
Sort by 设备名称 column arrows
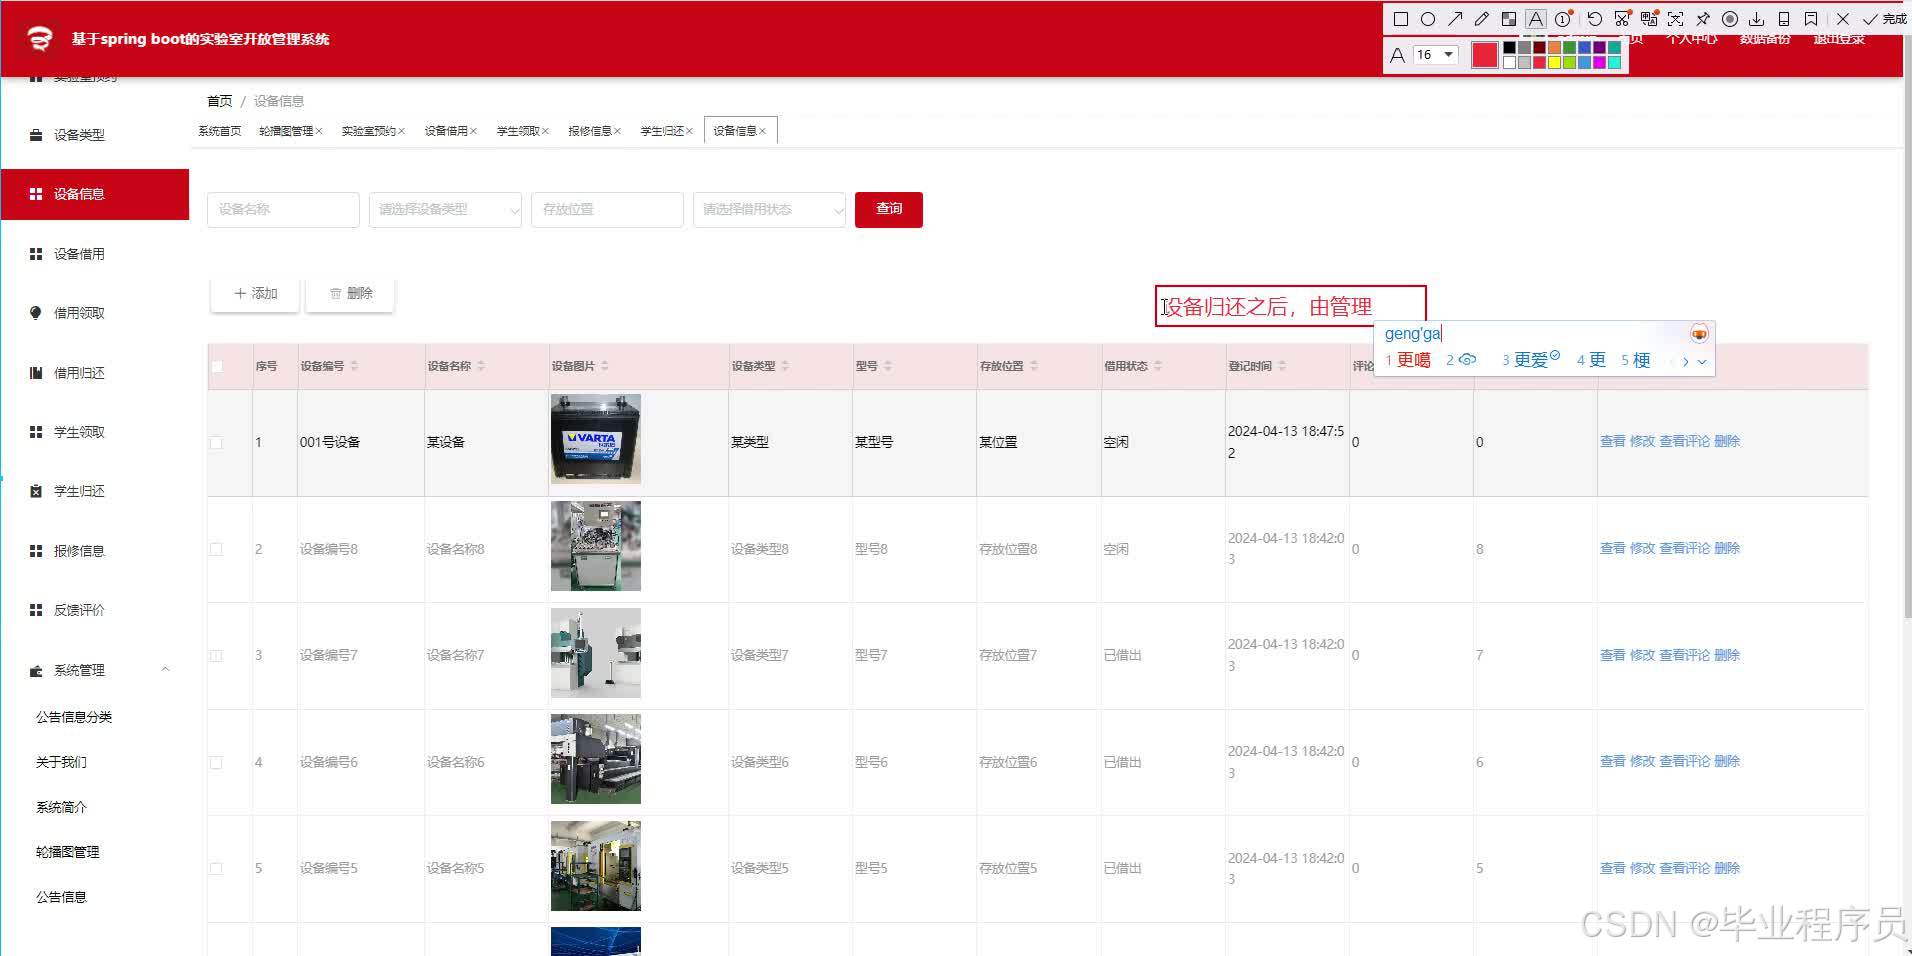click(x=481, y=366)
